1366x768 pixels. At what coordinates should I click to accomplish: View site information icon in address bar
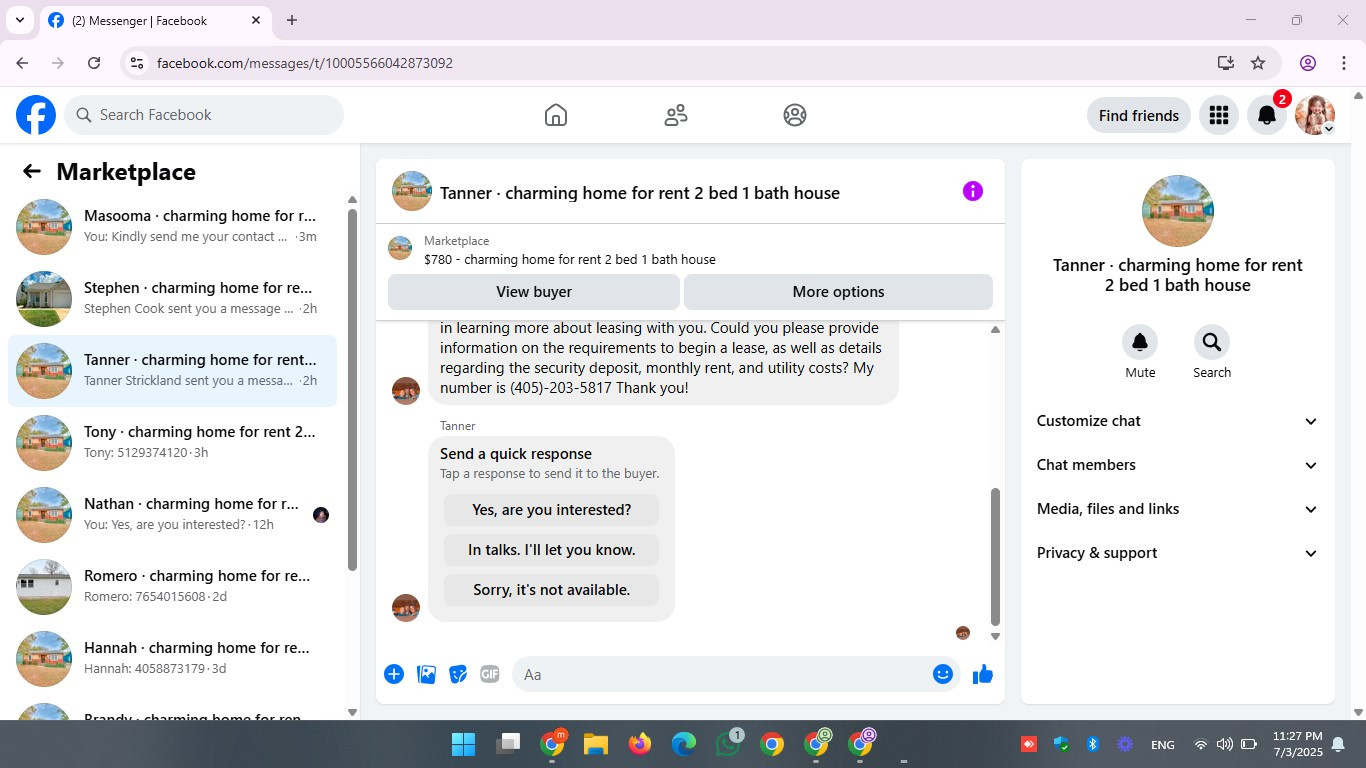tap(137, 63)
